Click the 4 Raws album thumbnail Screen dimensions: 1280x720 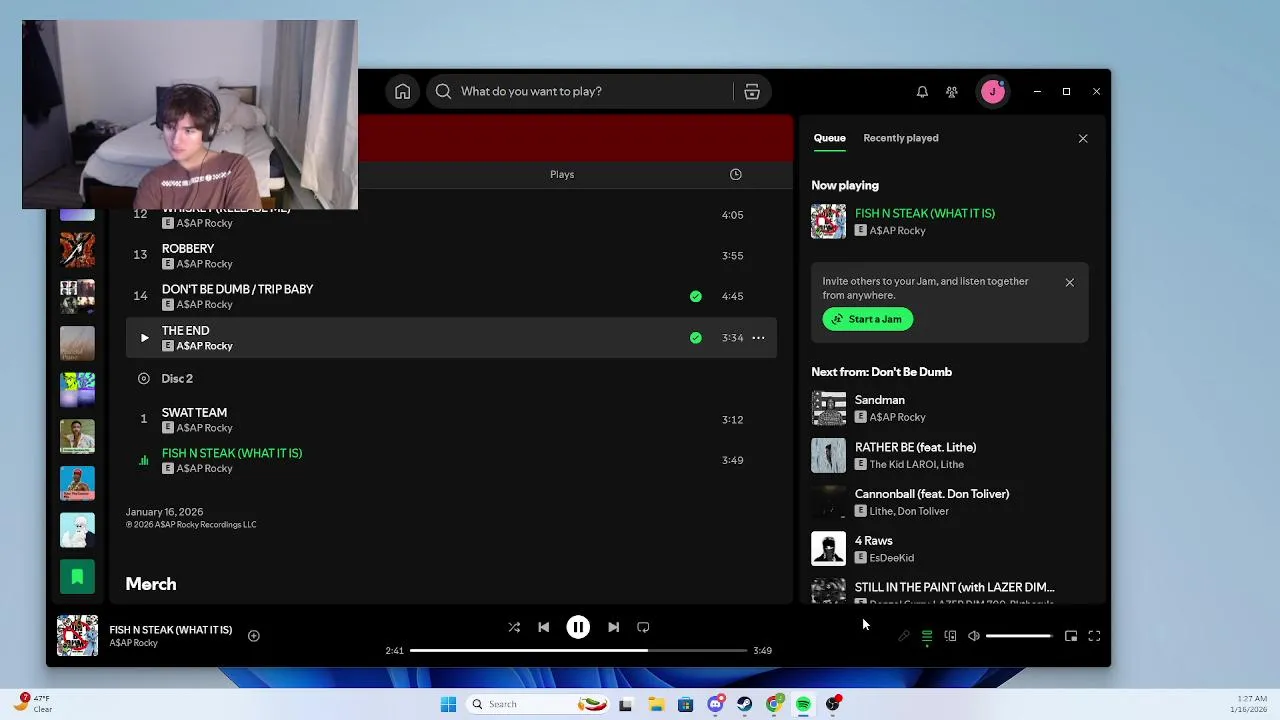click(828, 549)
